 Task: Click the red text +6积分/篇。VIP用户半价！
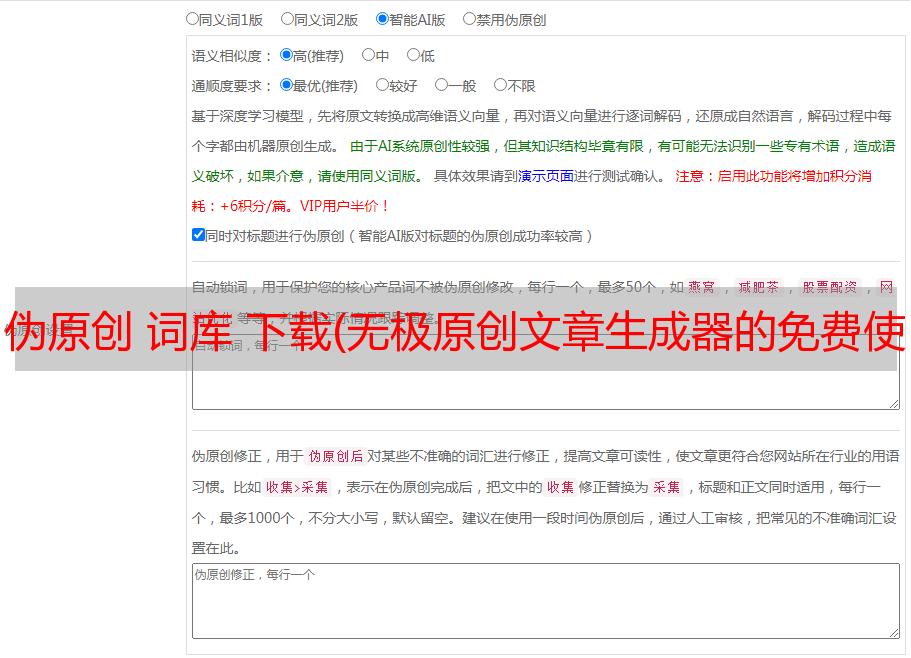coord(304,206)
